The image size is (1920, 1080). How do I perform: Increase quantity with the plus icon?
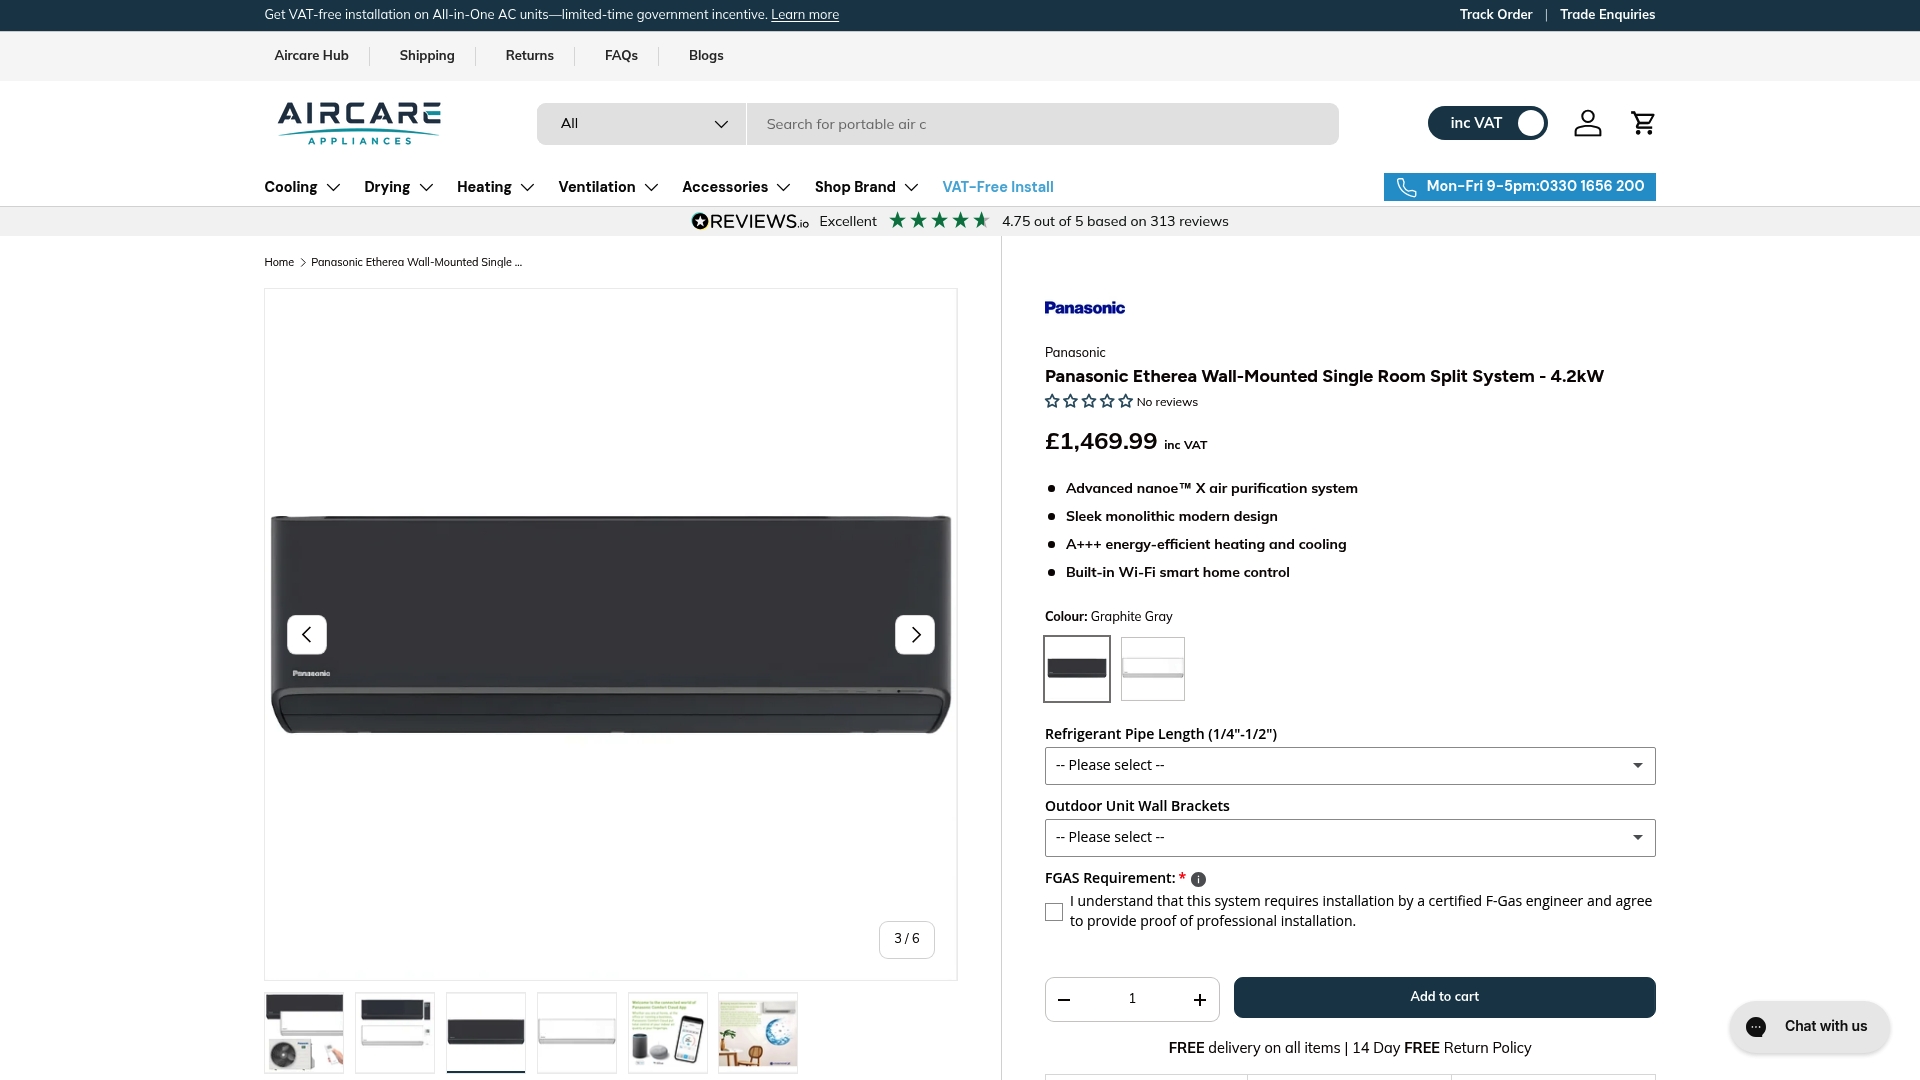tap(1199, 999)
